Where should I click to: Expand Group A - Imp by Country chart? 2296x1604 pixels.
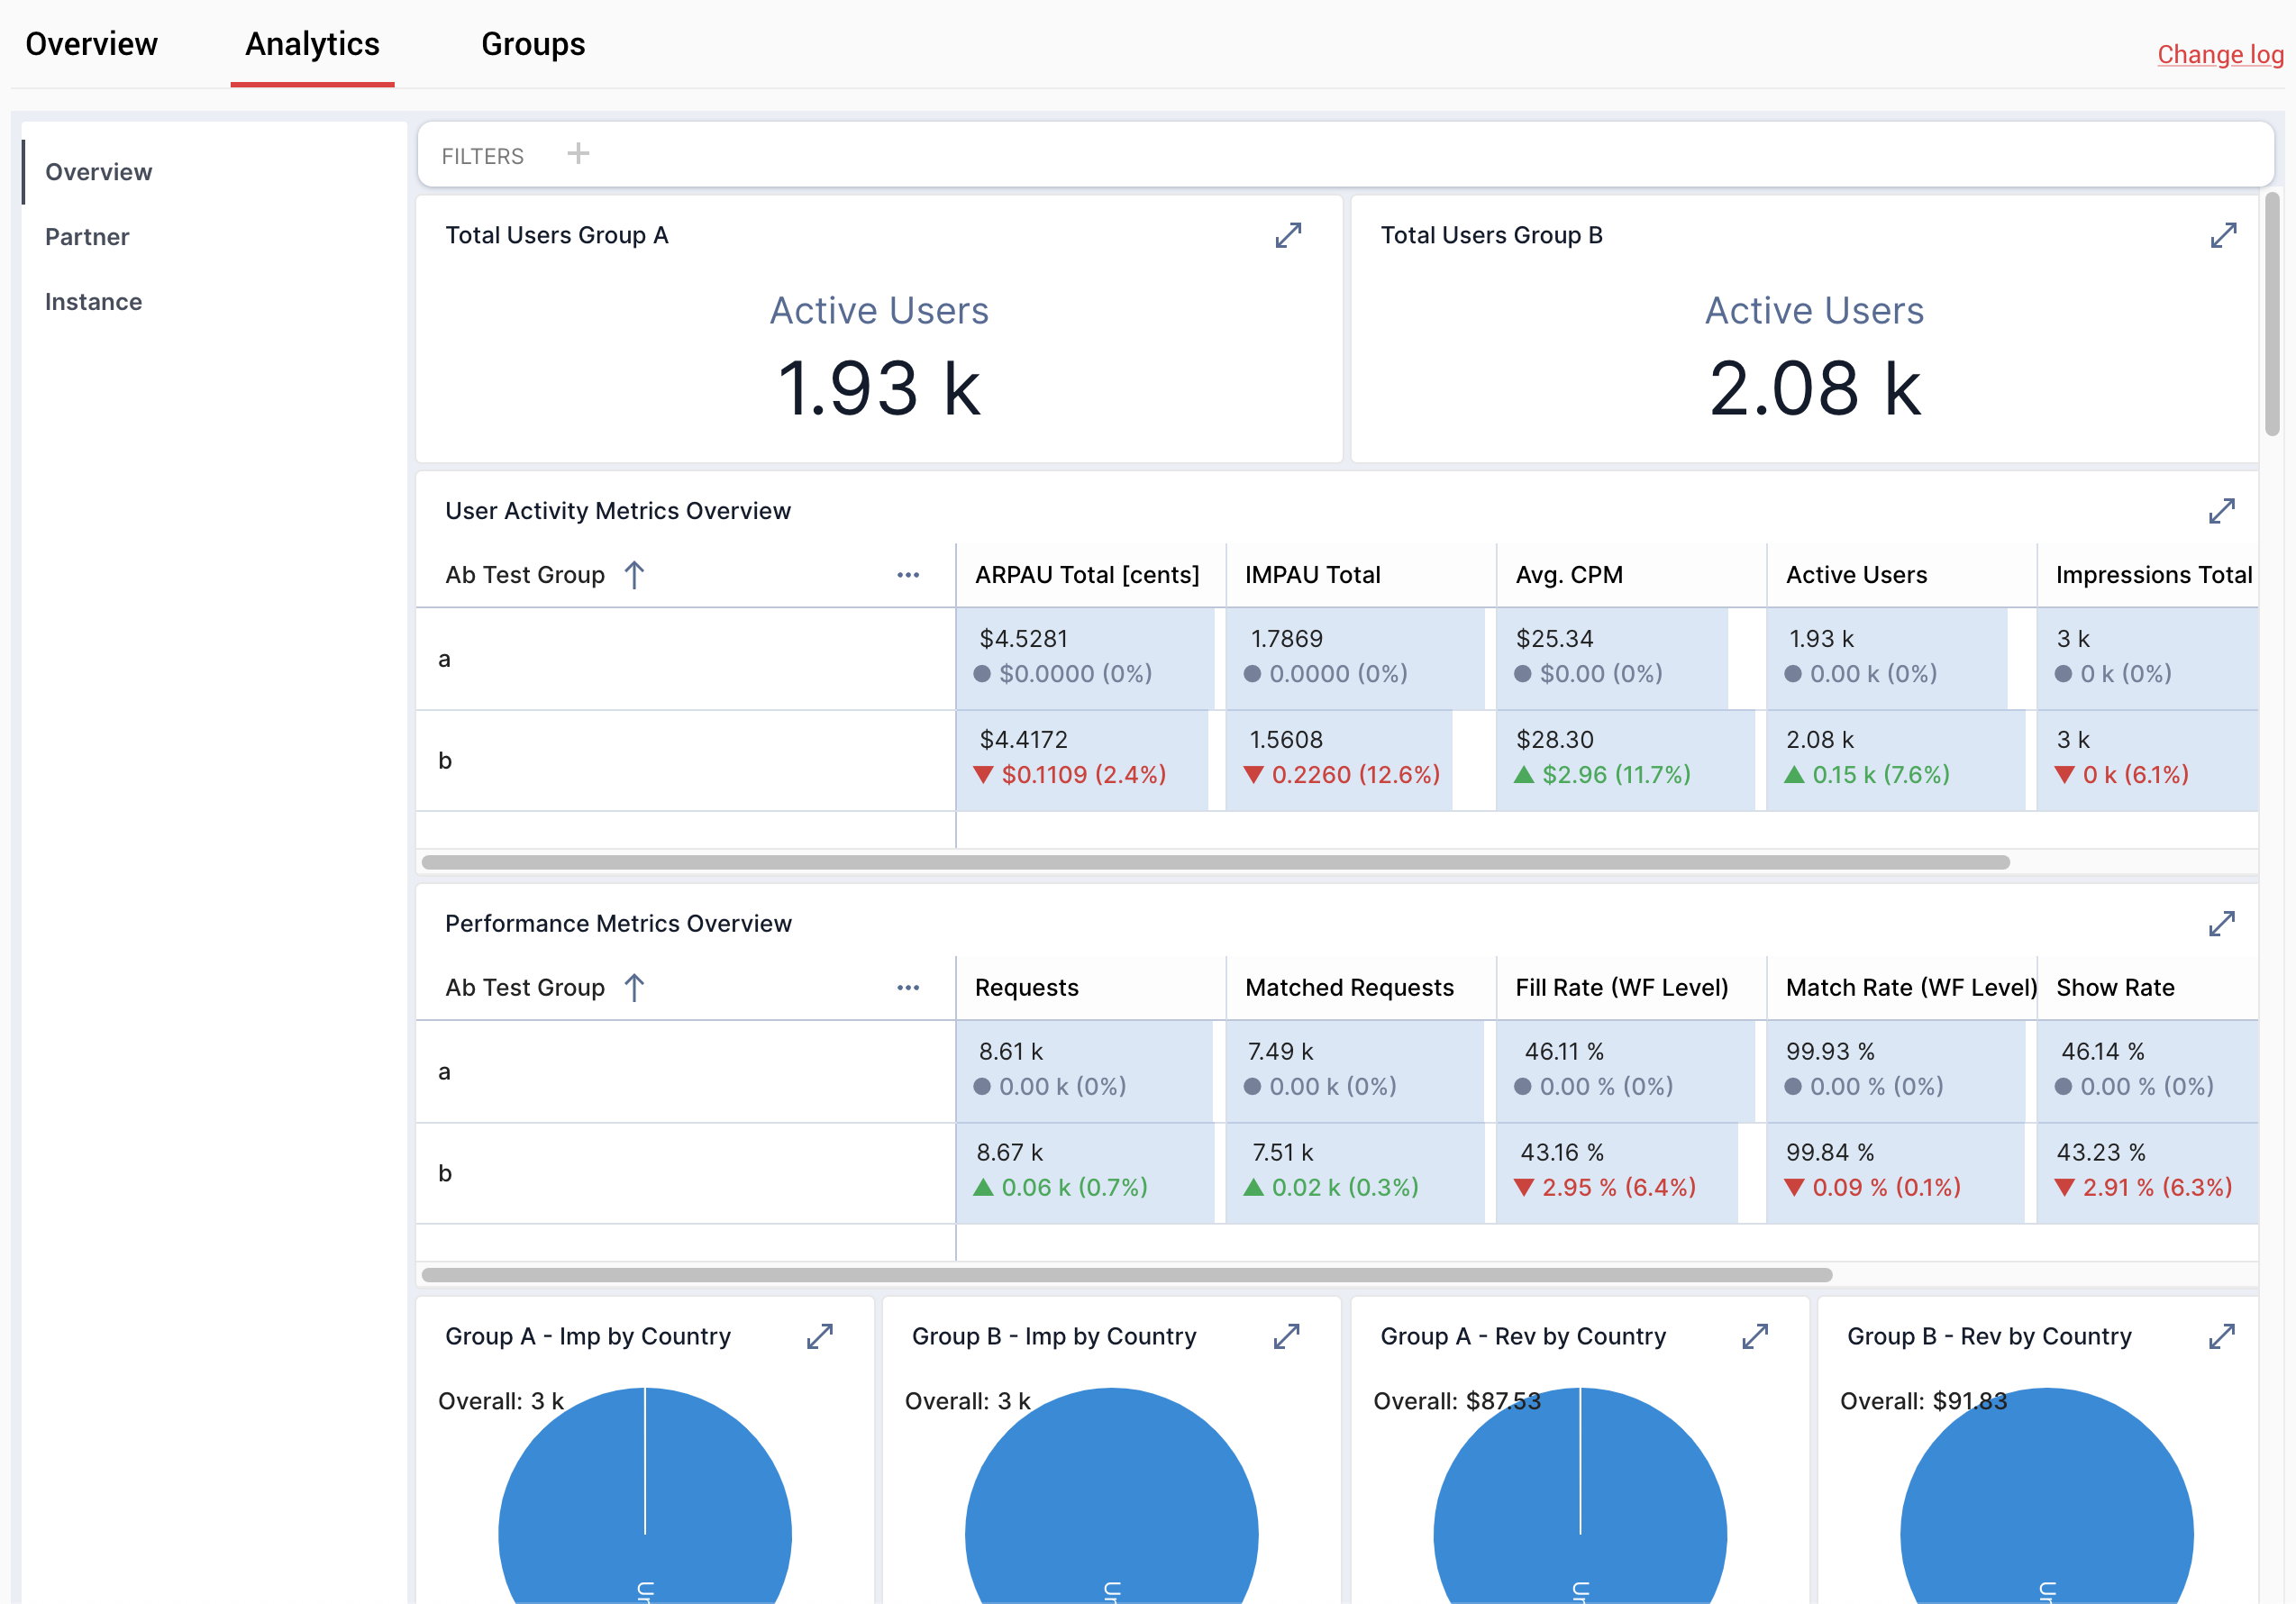click(x=820, y=1336)
